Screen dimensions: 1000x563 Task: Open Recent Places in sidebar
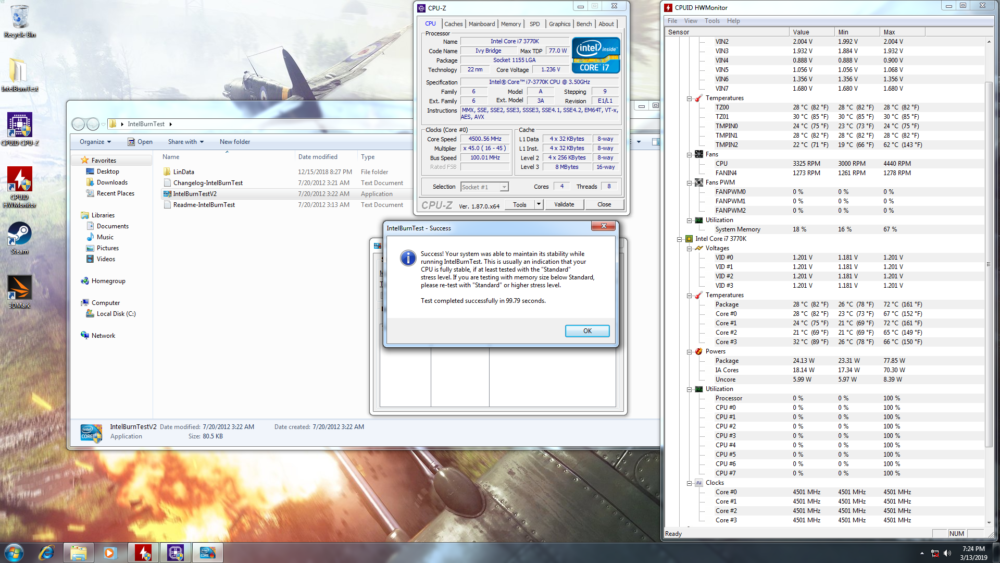(x=115, y=193)
